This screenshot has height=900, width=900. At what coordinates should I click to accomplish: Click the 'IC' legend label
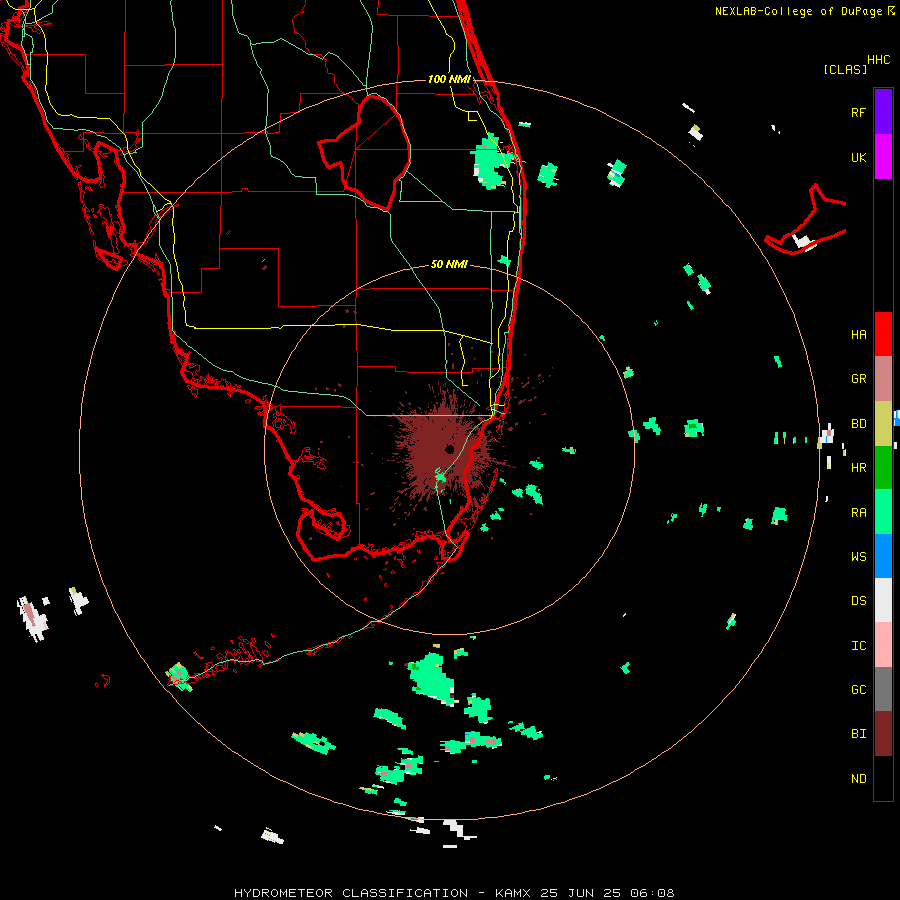point(858,646)
